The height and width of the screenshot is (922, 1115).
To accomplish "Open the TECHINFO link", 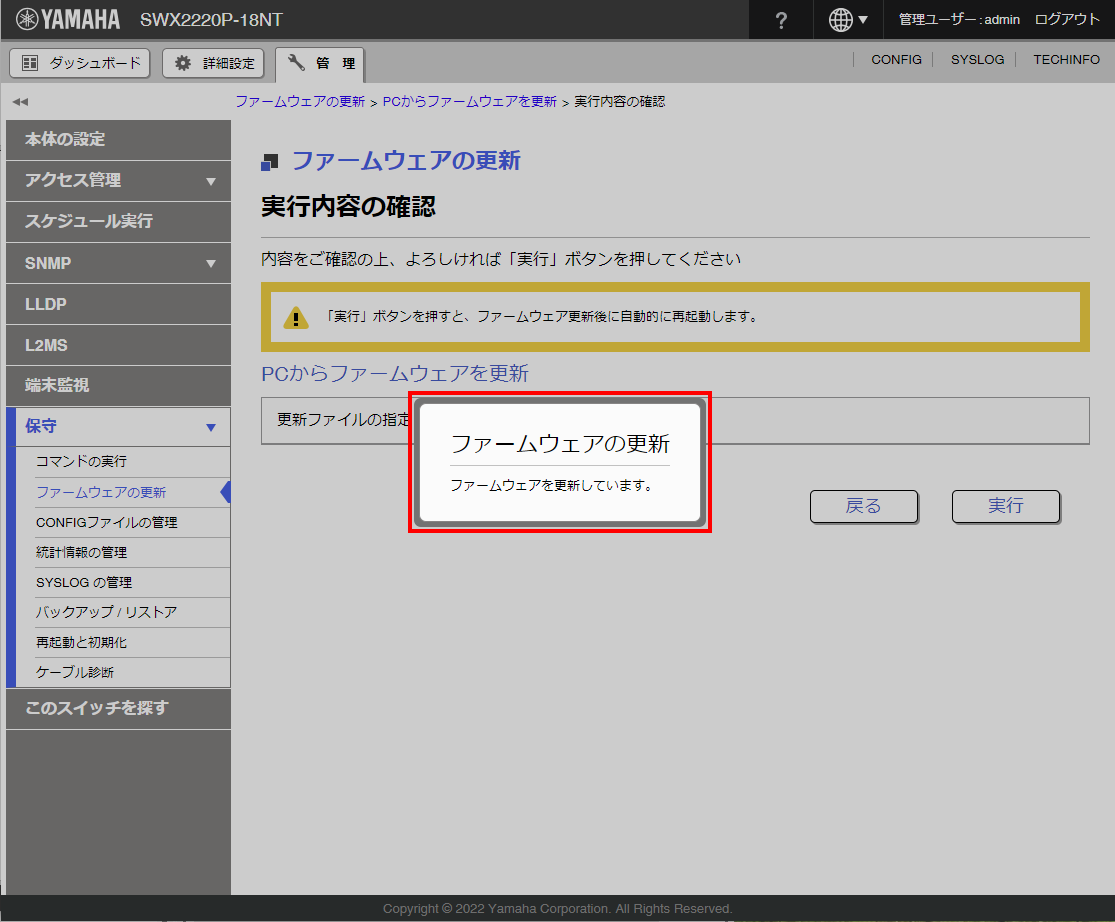I will [x=1066, y=60].
